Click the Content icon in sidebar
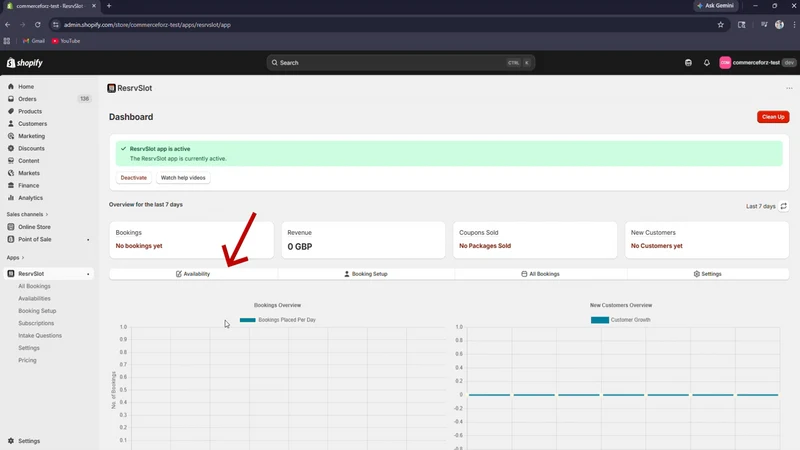Image resolution: width=800 pixels, height=450 pixels. point(11,161)
